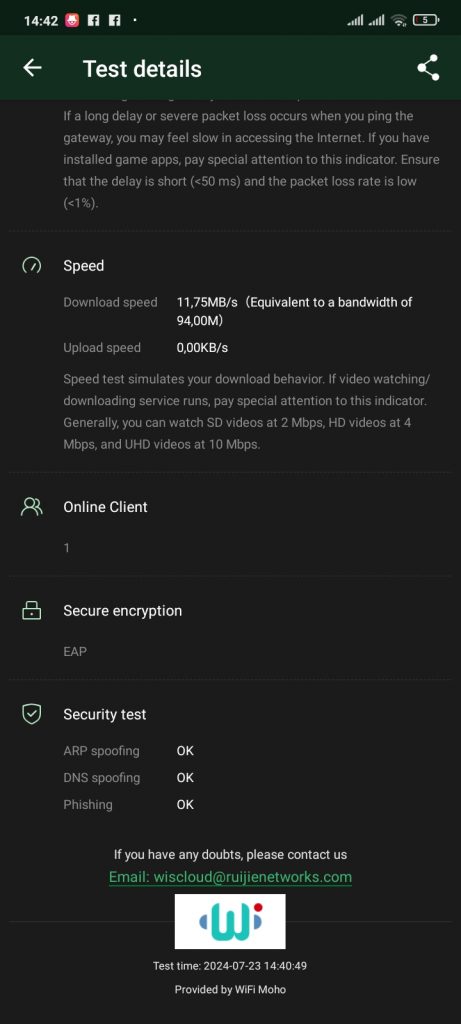Click the Security test shield icon
The width and height of the screenshot is (461, 1024).
(x=31, y=714)
